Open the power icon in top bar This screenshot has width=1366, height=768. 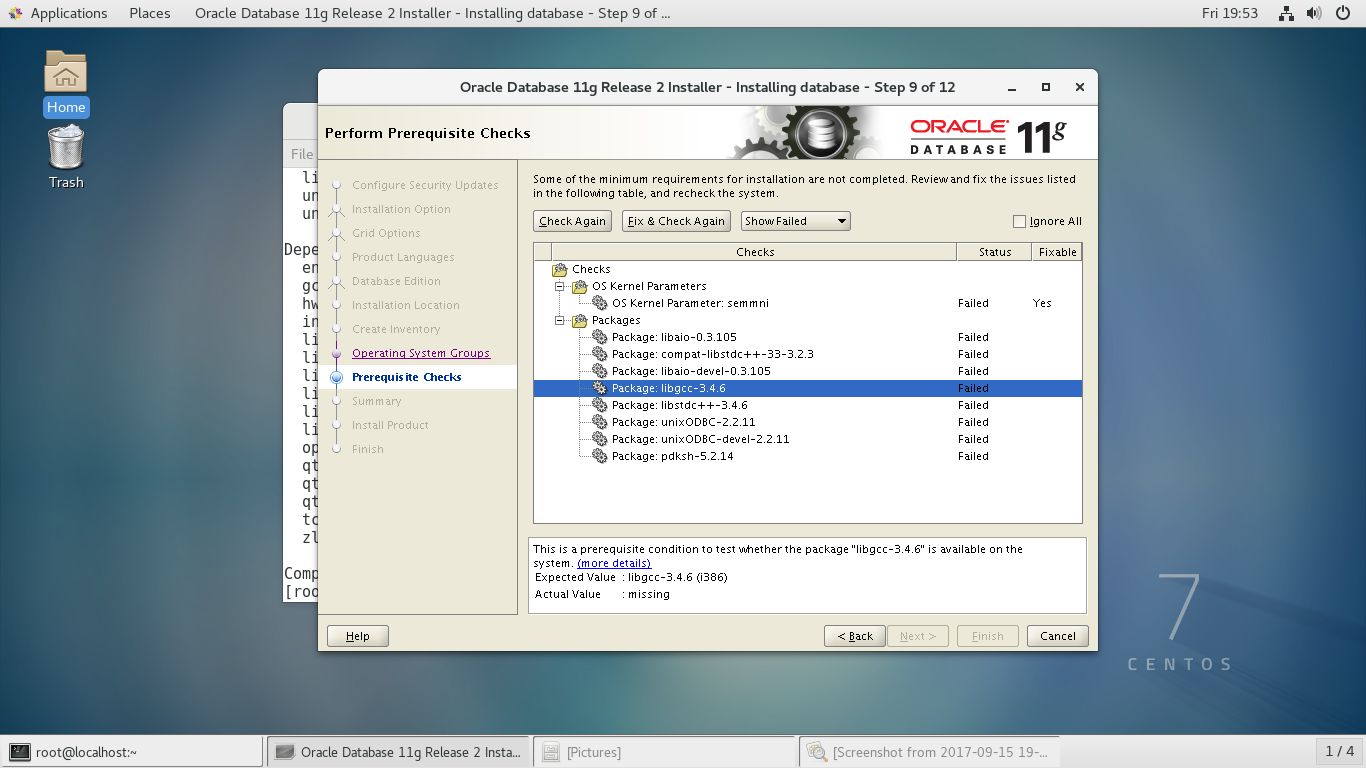tap(1342, 13)
